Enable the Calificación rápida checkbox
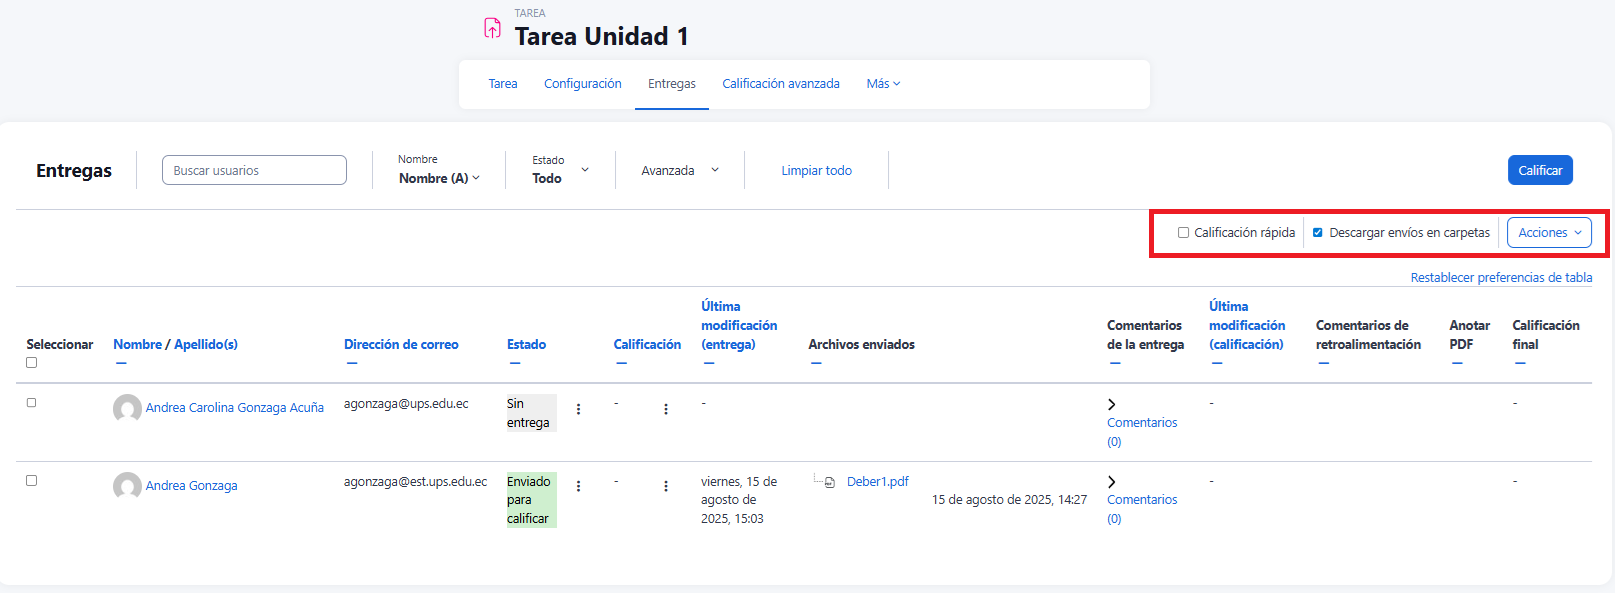The width and height of the screenshot is (1615, 593). pyautogui.click(x=1183, y=233)
